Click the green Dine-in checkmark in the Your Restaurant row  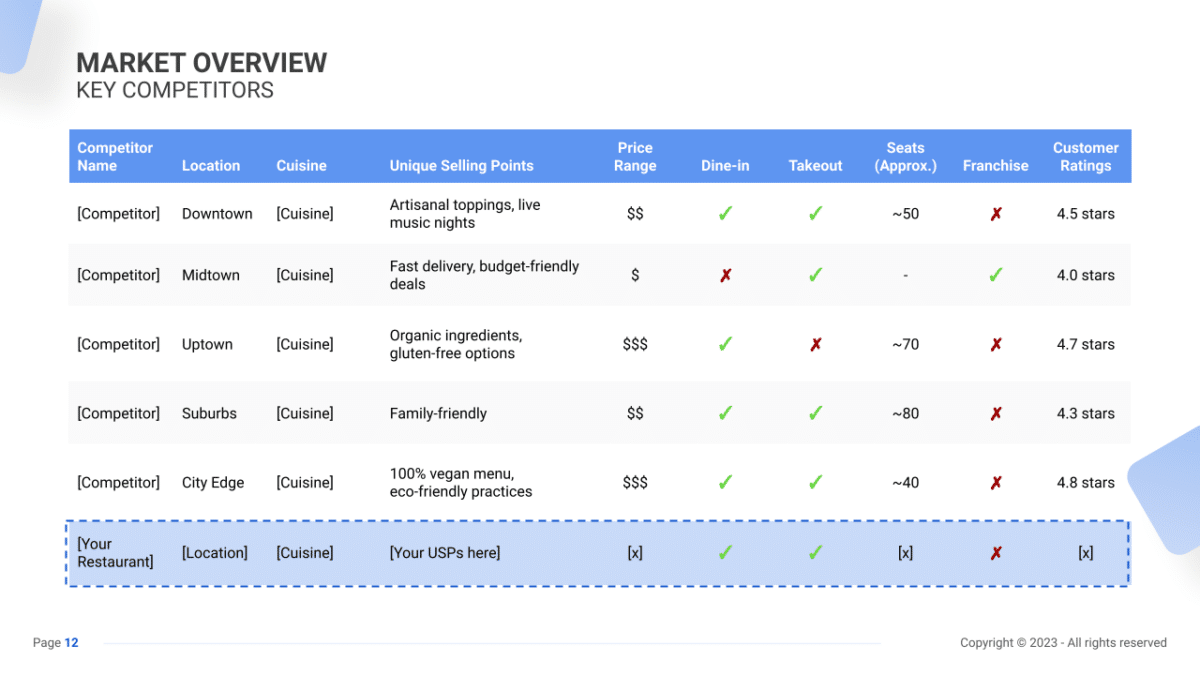coord(725,552)
